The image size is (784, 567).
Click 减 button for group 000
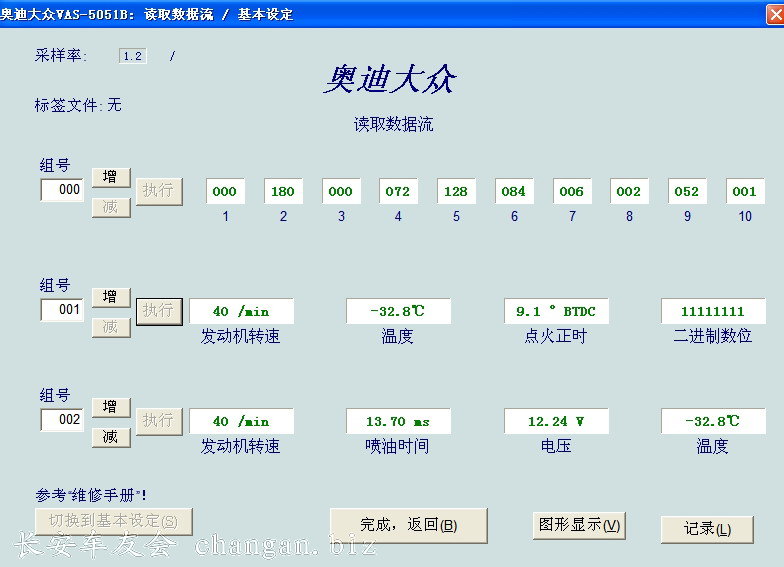111,207
